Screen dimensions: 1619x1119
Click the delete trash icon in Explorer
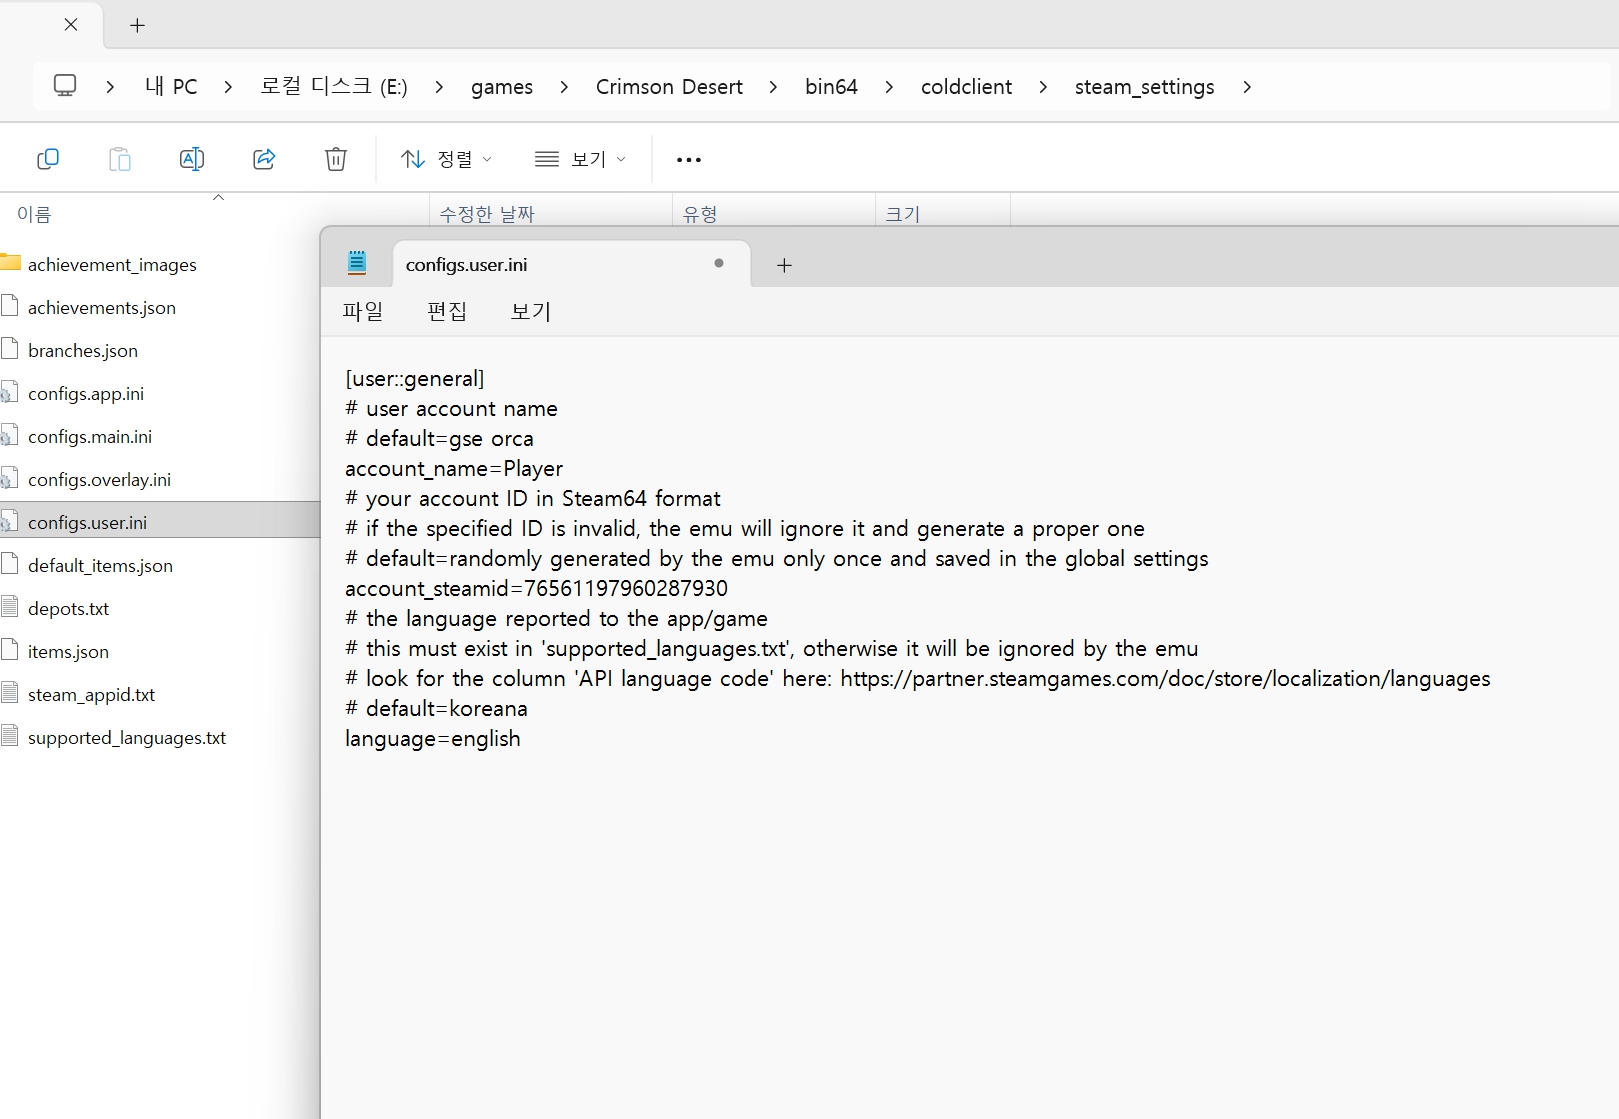[336, 159]
